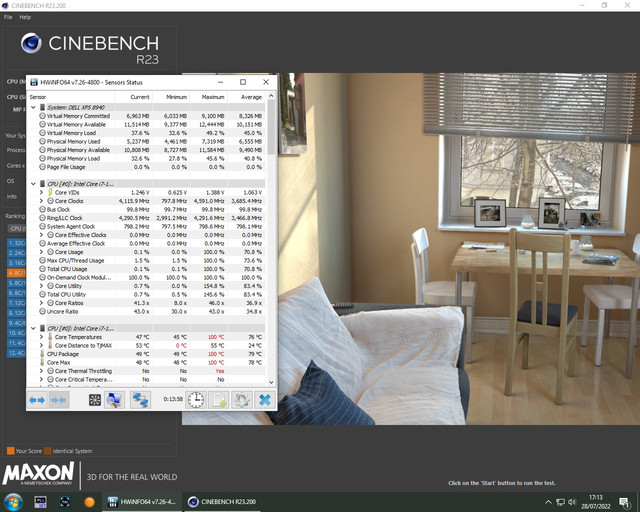
Task: Select the Virtual Memory Committed row
Action: pyautogui.click(x=146, y=116)
